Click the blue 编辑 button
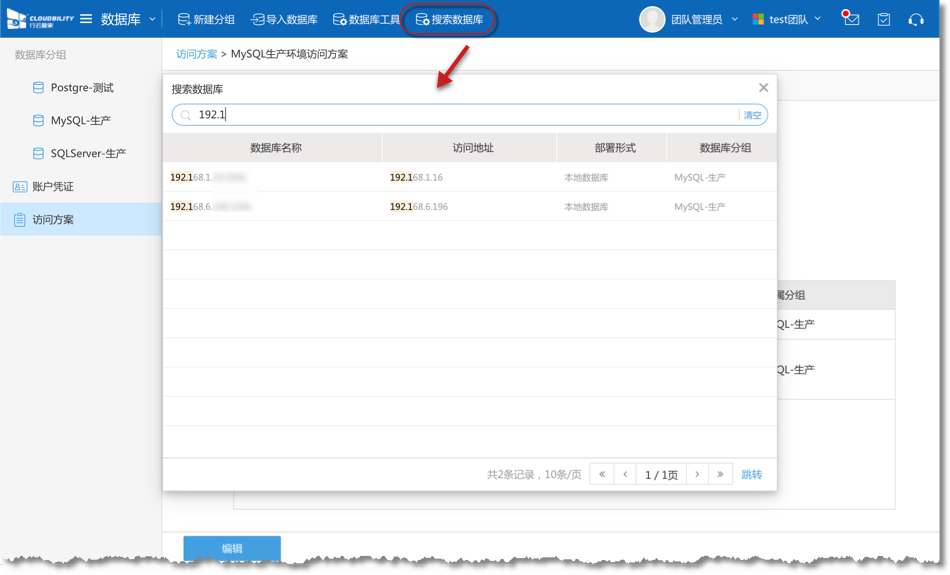Screen dimensions: 950x575 pos(232,548)
